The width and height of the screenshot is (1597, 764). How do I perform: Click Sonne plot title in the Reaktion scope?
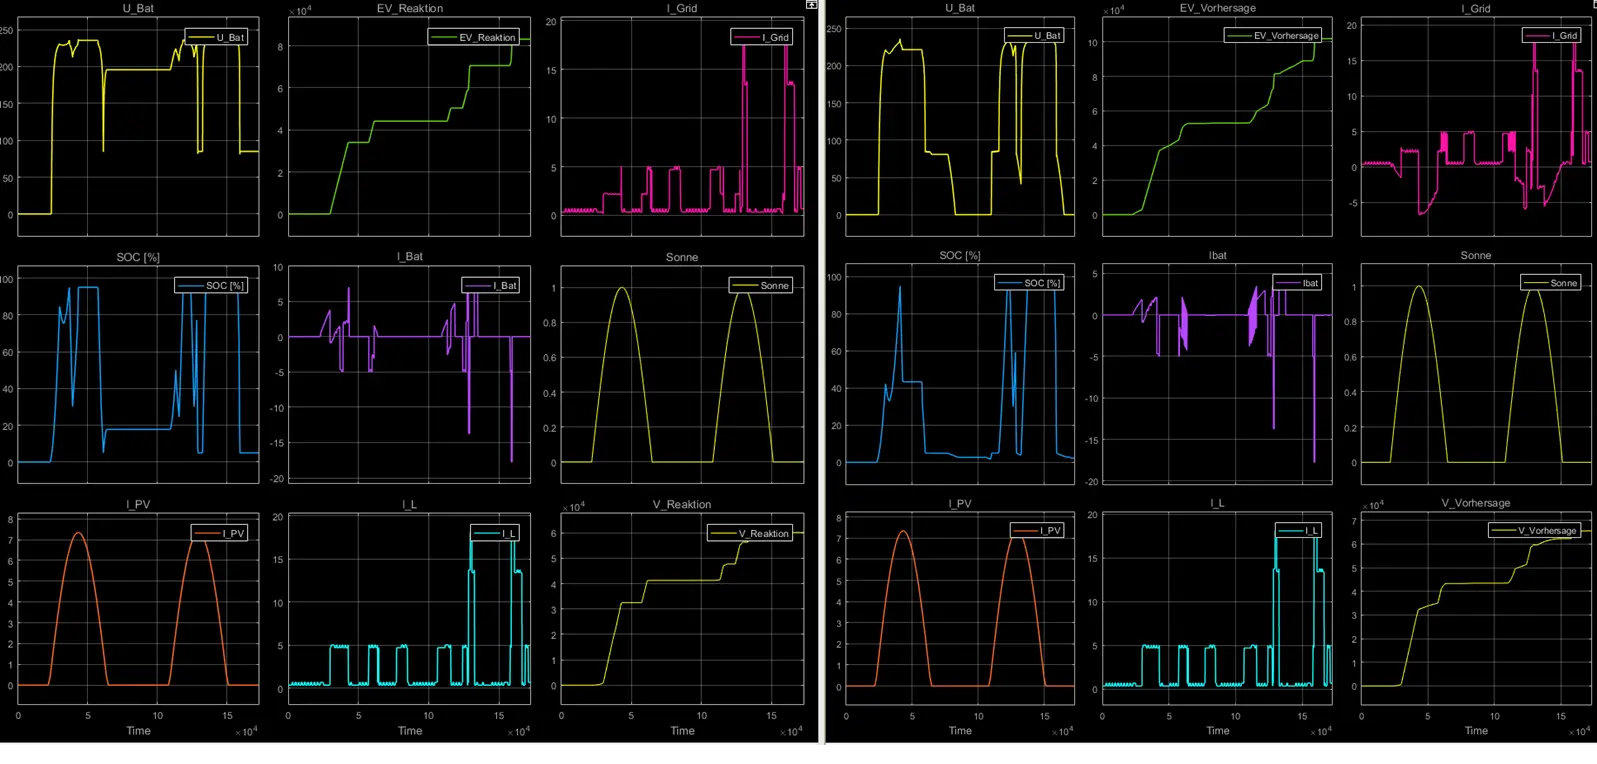click(682, 257)
